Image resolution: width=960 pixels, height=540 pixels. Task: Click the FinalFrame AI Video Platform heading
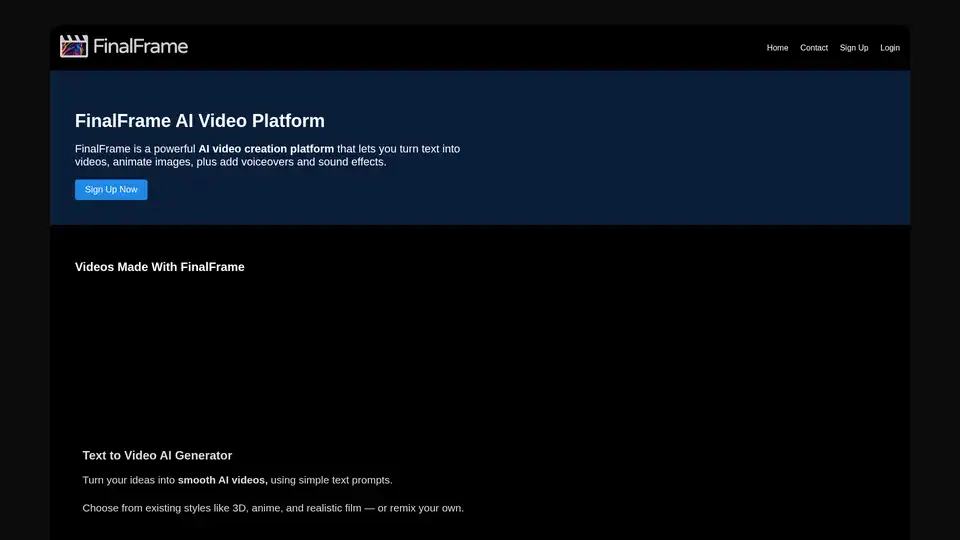pyautogui.click(x=200, y=121)
